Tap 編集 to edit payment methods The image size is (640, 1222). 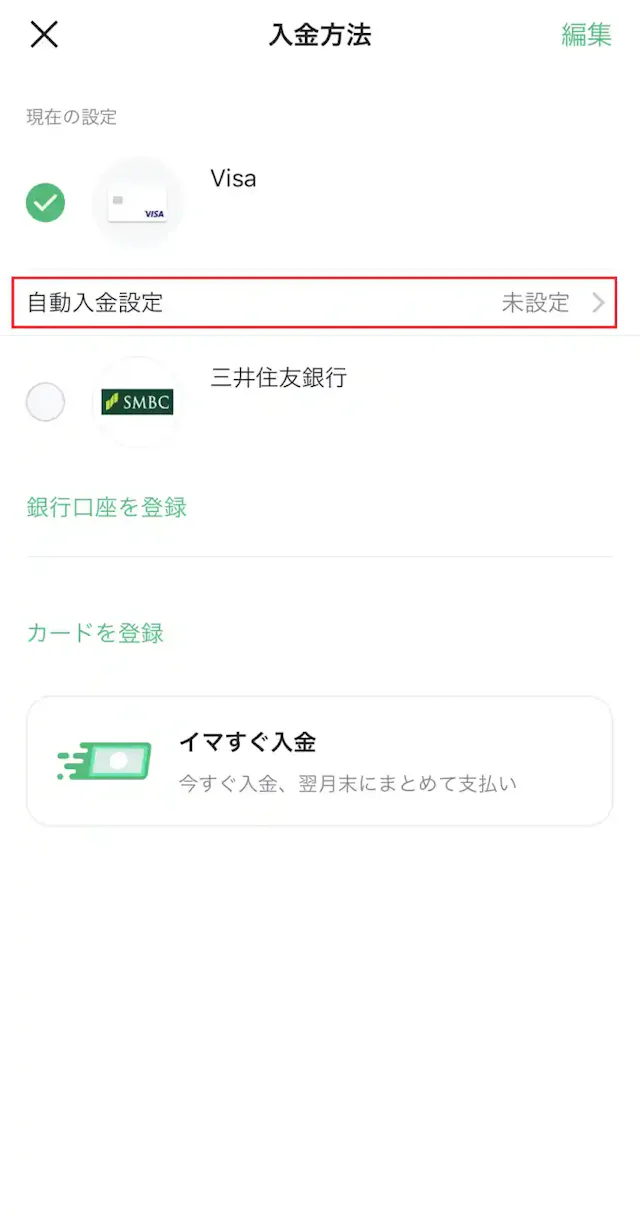(x=586, y=35)
